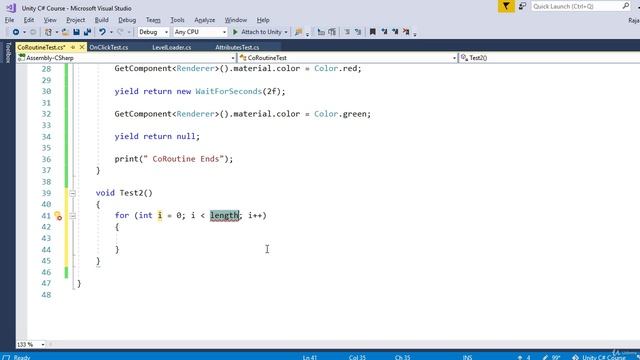Open the notifications flag icon

pyautogui.click(x=506, y=6)
